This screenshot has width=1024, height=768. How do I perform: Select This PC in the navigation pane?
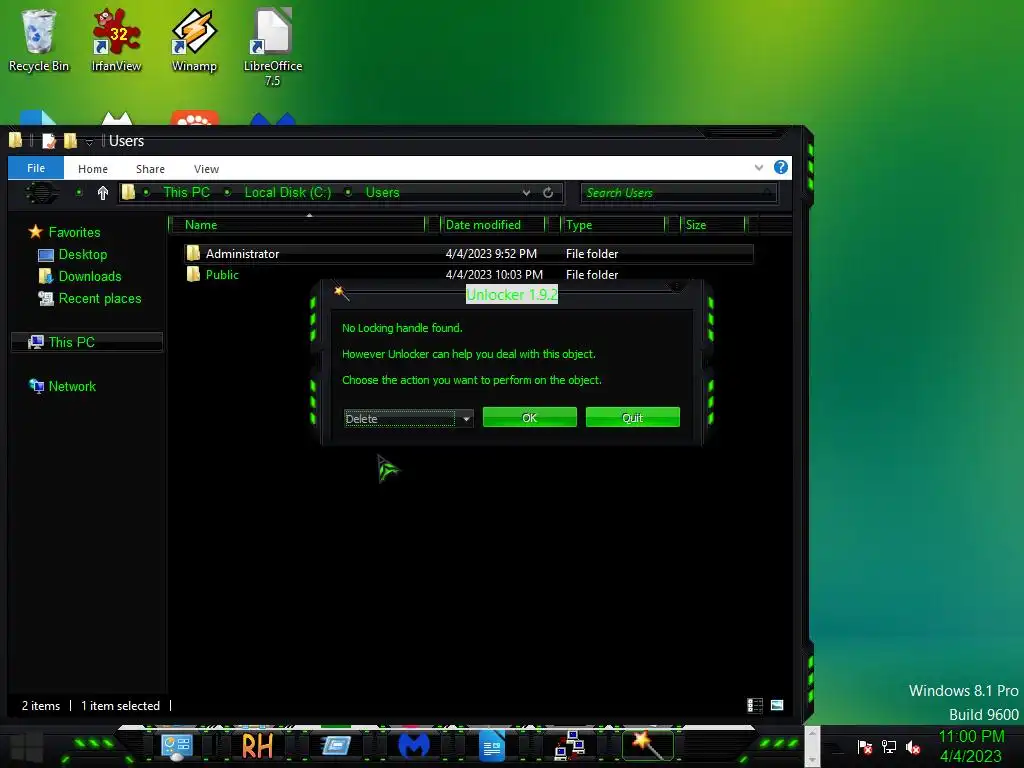(86, 342)
